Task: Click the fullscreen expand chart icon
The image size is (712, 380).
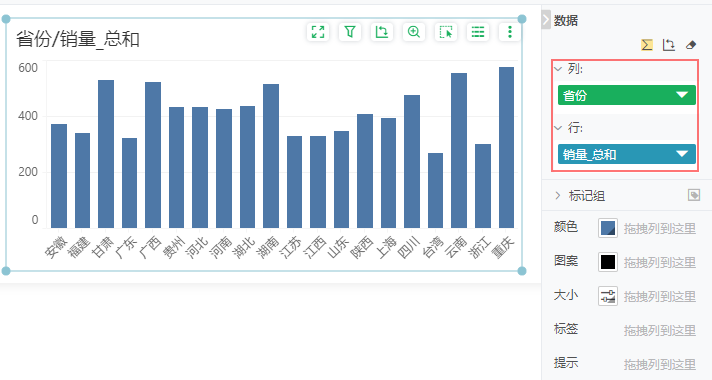Action: click(318, 32)
